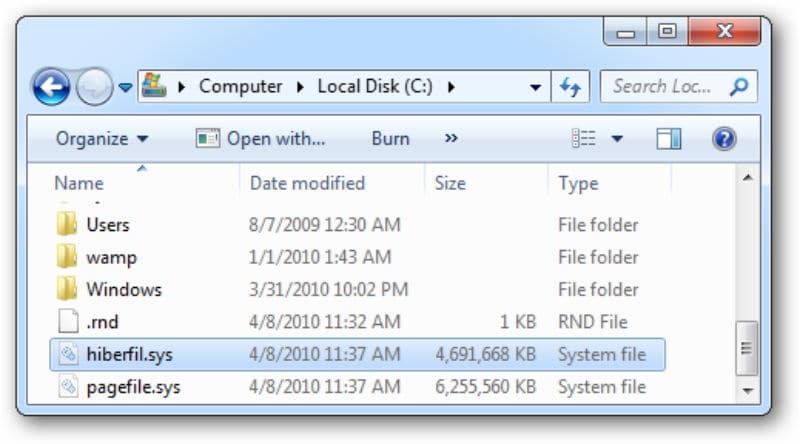The height and width of the screenshot is (444, 800).
Task: Click the Forward navigation arrow button
Action: (94, 88)
